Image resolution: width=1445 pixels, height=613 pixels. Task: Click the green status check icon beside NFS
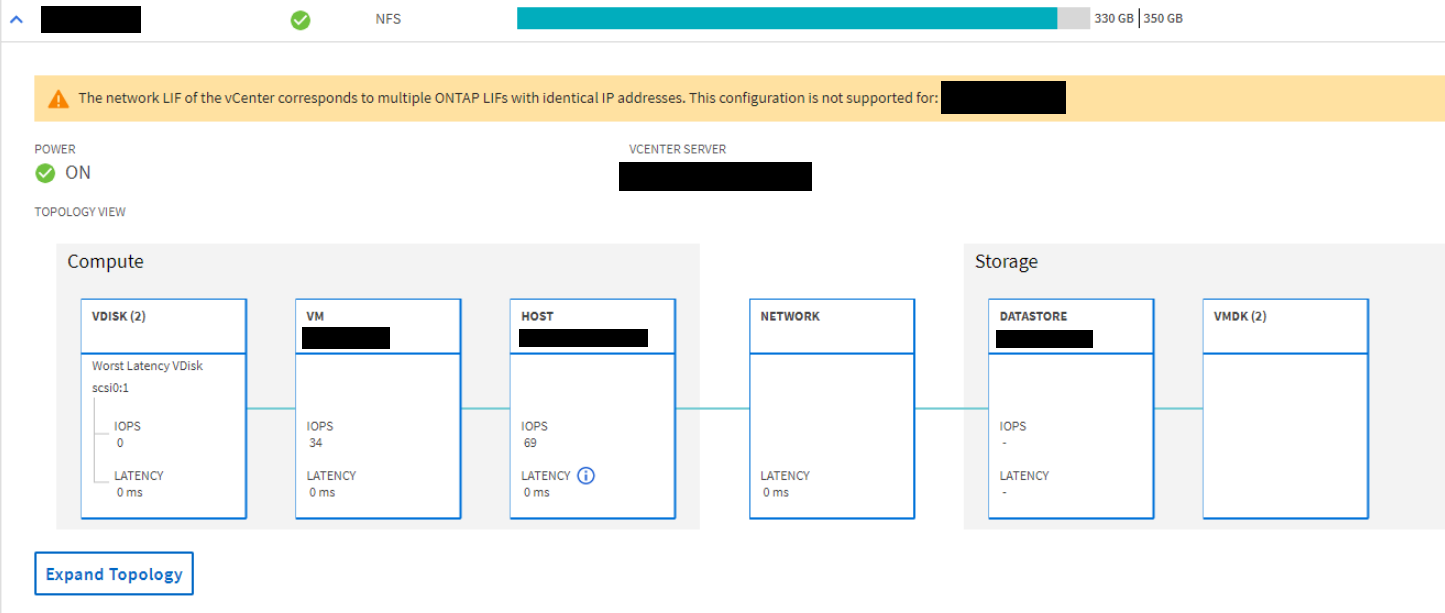(x=300, y=19)
